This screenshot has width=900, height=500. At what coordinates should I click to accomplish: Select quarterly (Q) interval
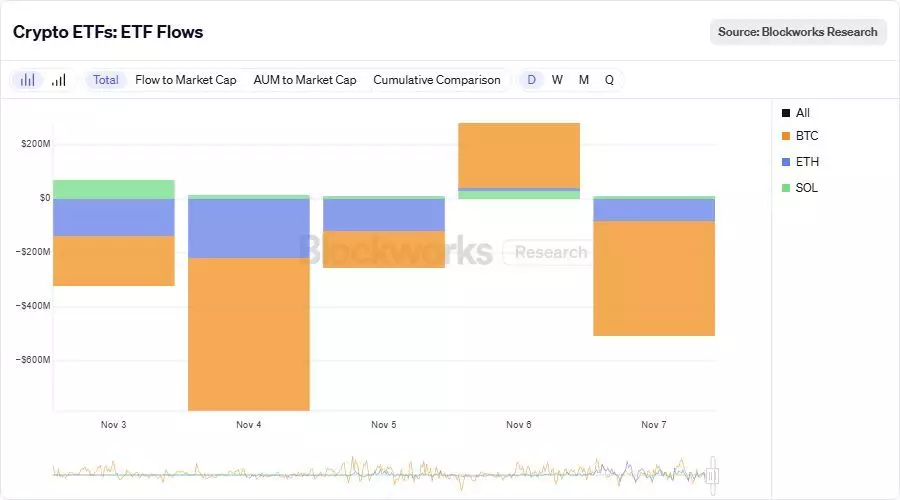(x=609, y=80)
